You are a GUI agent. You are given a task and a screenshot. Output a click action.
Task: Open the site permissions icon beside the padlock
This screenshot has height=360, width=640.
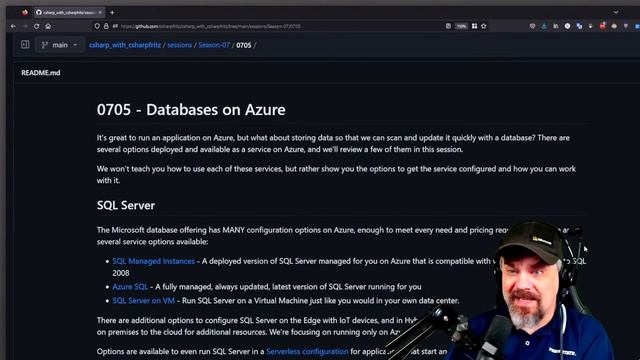pyautogui.click(x=115, y=26)
